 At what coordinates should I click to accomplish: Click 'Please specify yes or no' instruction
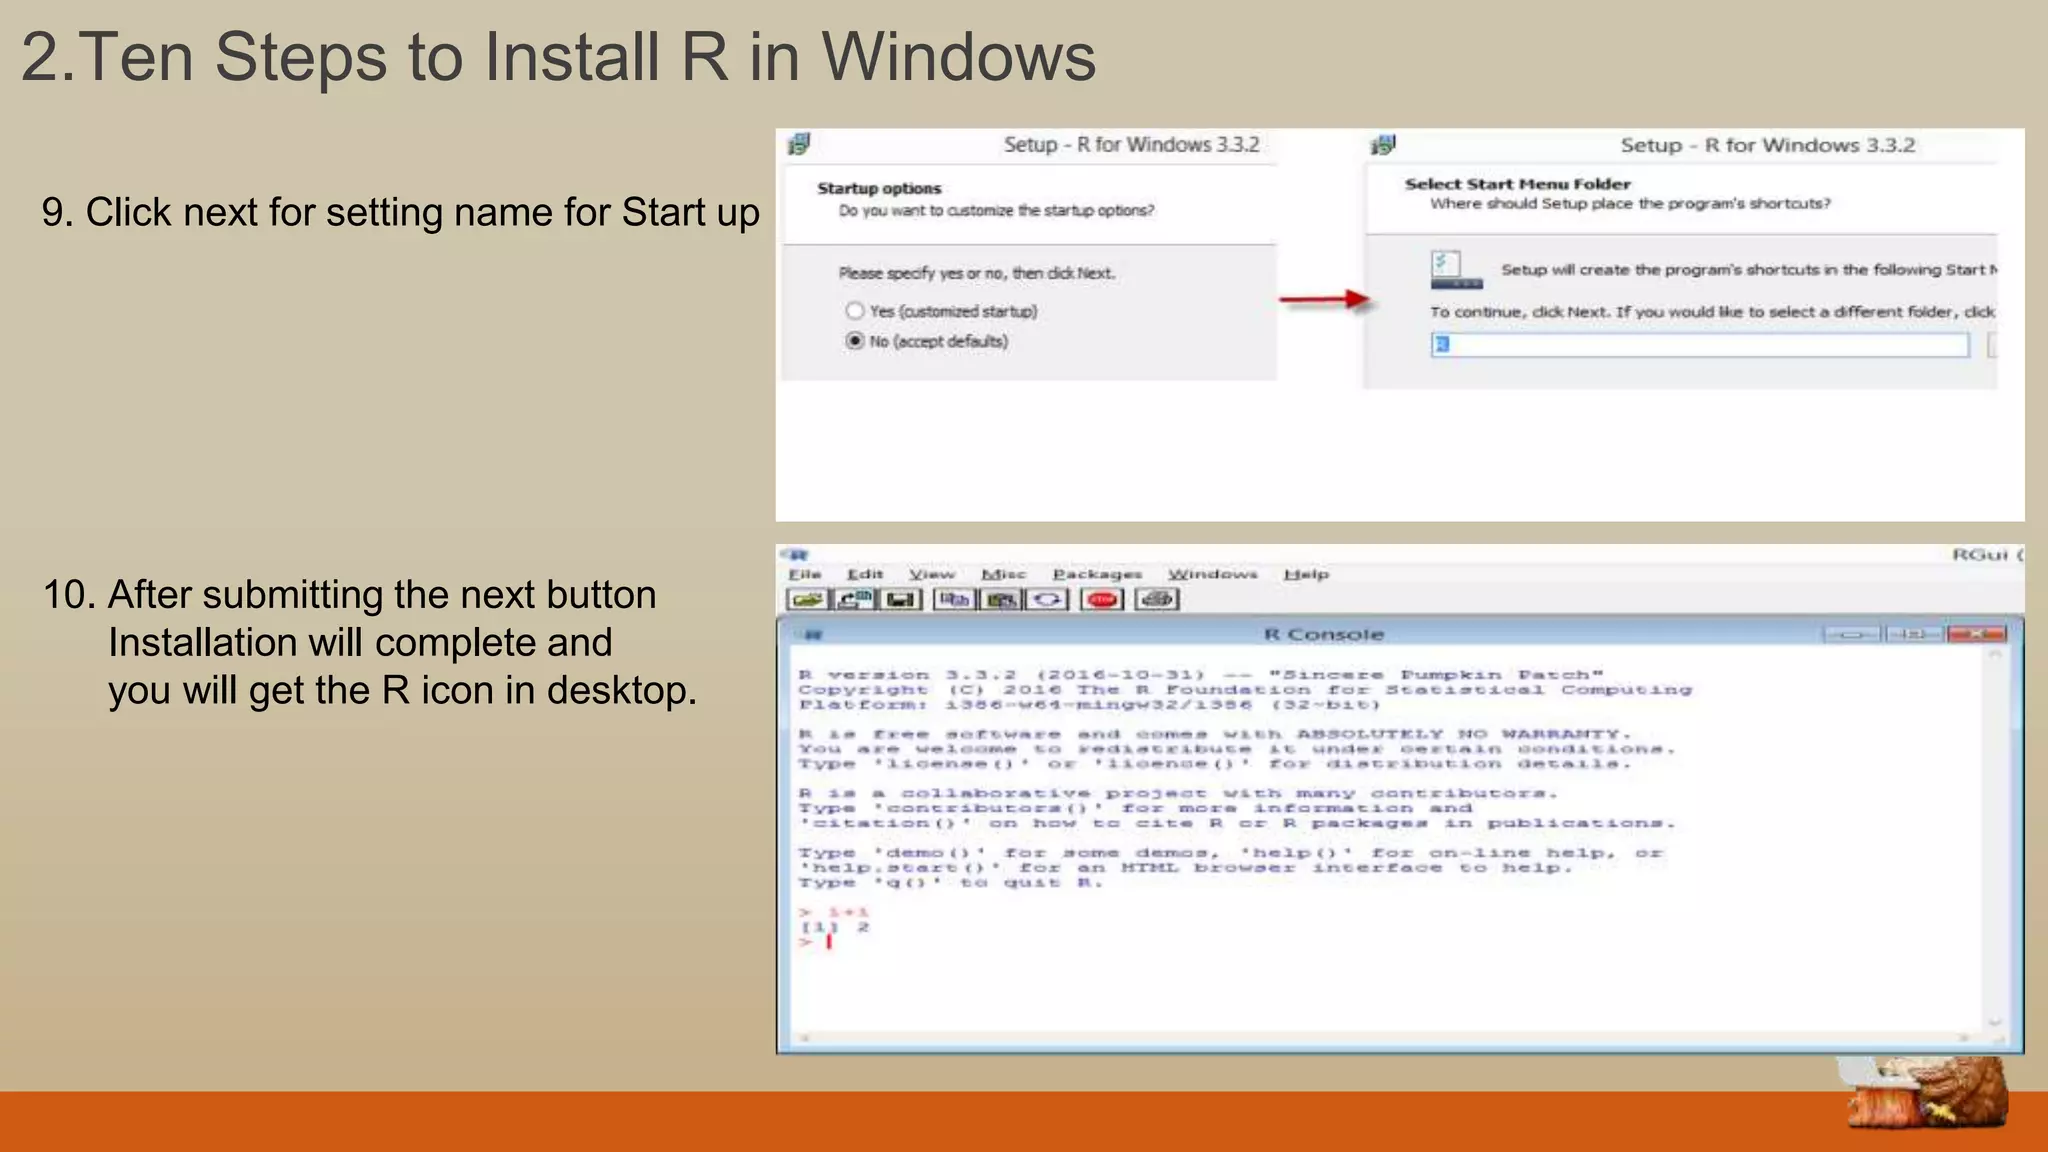pos(977,273)
